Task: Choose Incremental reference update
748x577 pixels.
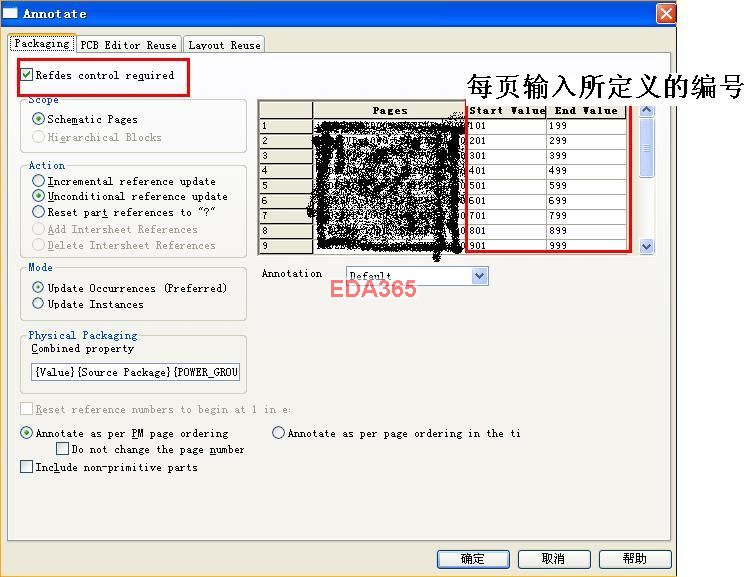Action: pyautogui.click(x=38, y=181)
